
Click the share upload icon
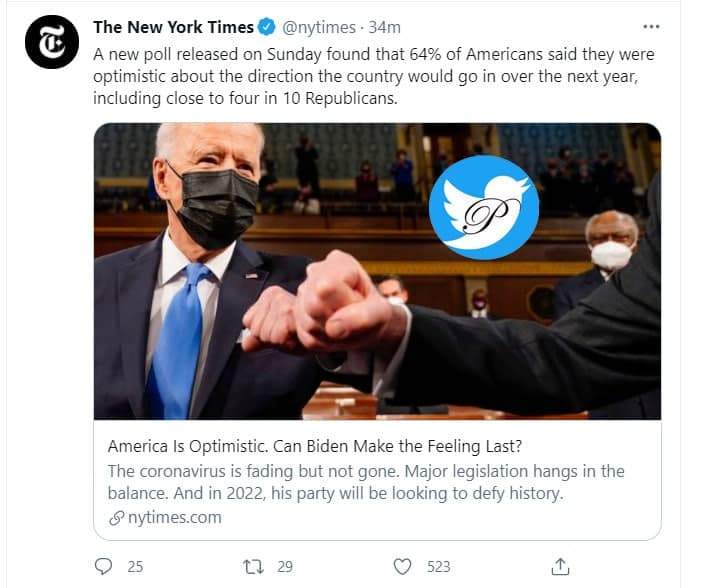point(560,566)
